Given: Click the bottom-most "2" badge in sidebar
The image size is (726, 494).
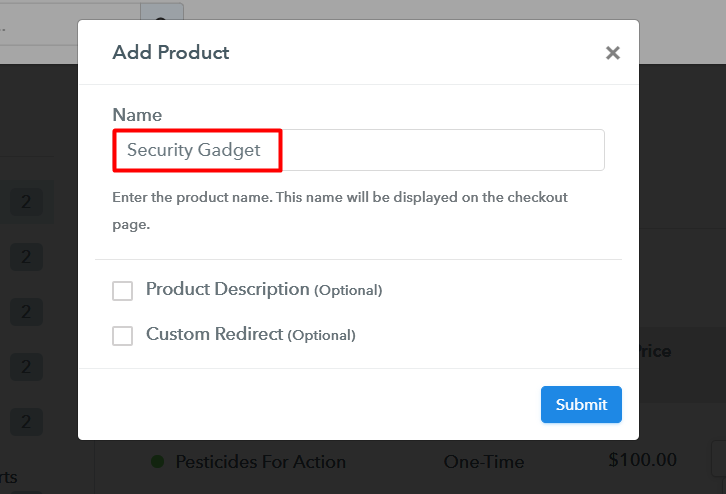Looking at the screenshot, I should pyautogui.click(x=25, y=422).
